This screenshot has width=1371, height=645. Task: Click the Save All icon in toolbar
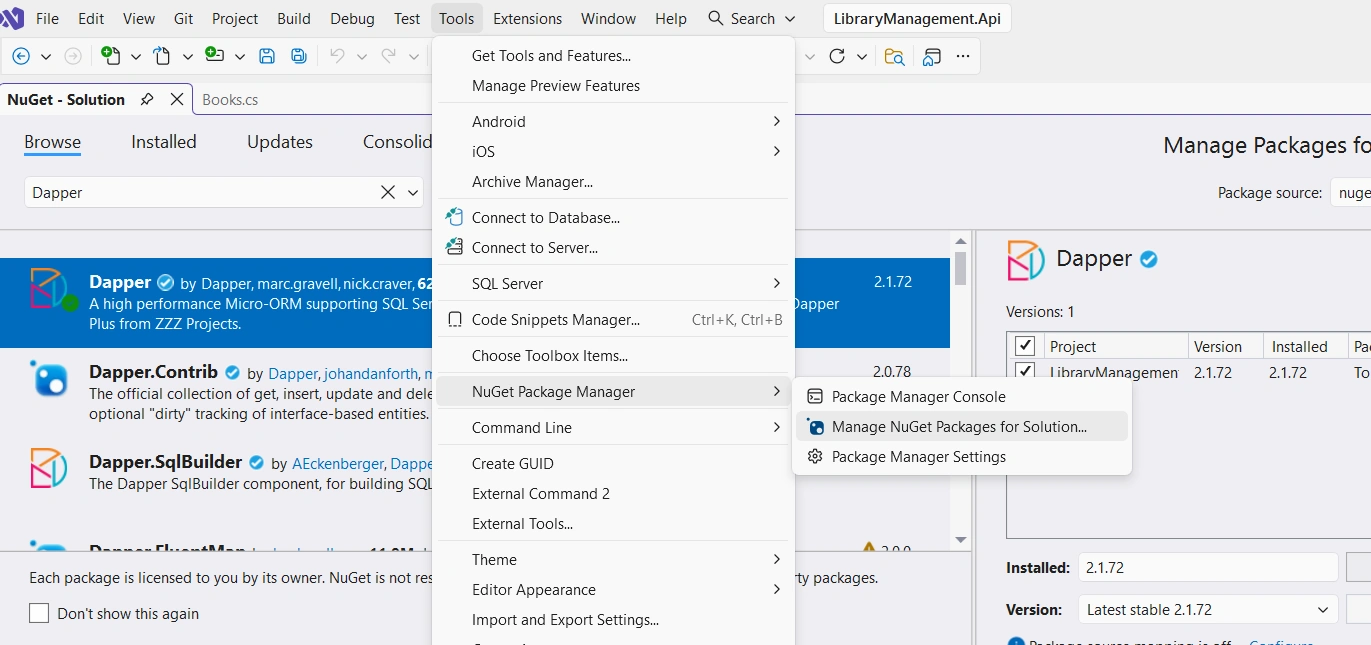click(x=299, y=56)
